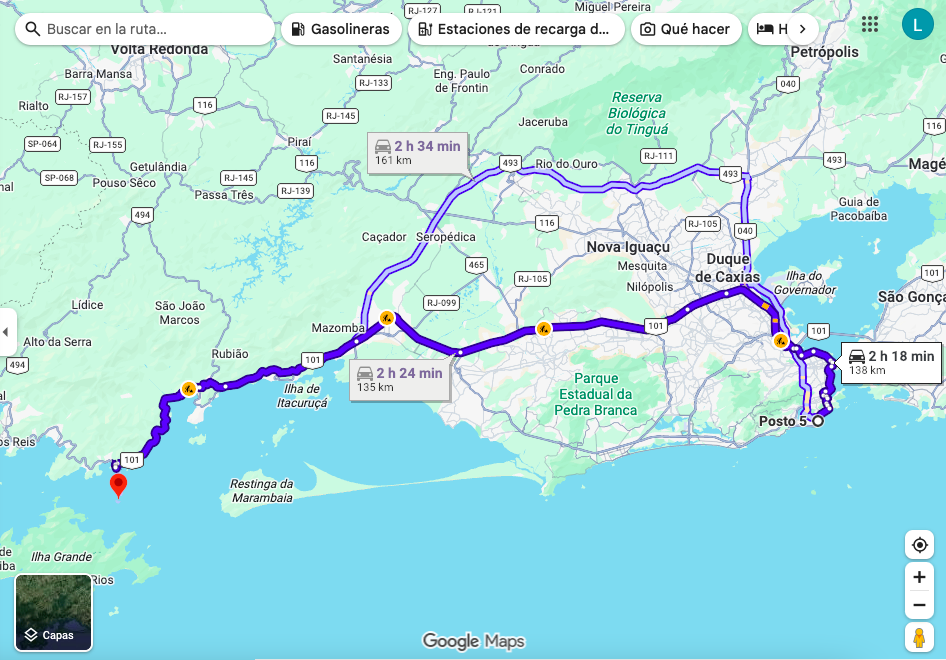Click the Mazomba town label
The width and height of the screenshot is (946, 660).
click(x=338, y=328)
